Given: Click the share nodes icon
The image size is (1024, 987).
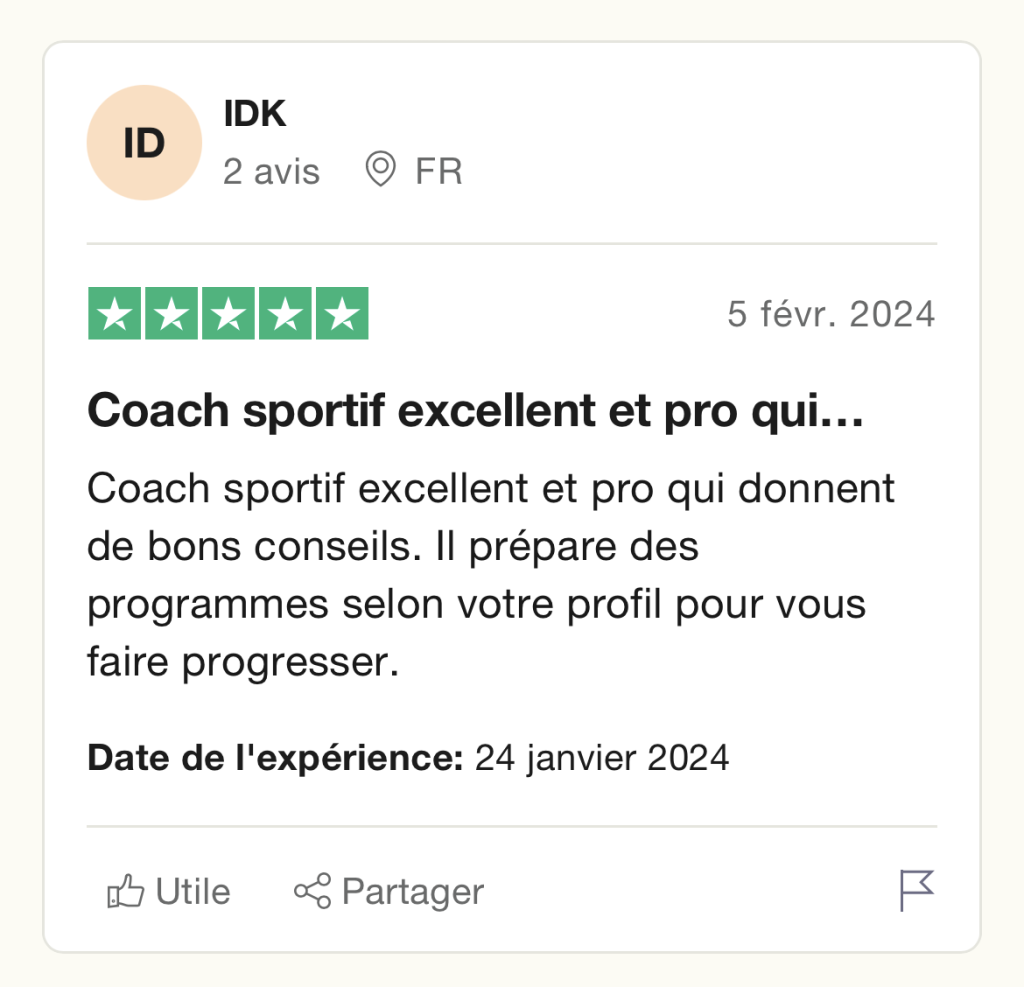Looking at the screenshot, I should pyautogui.click(x=313, y=891).
